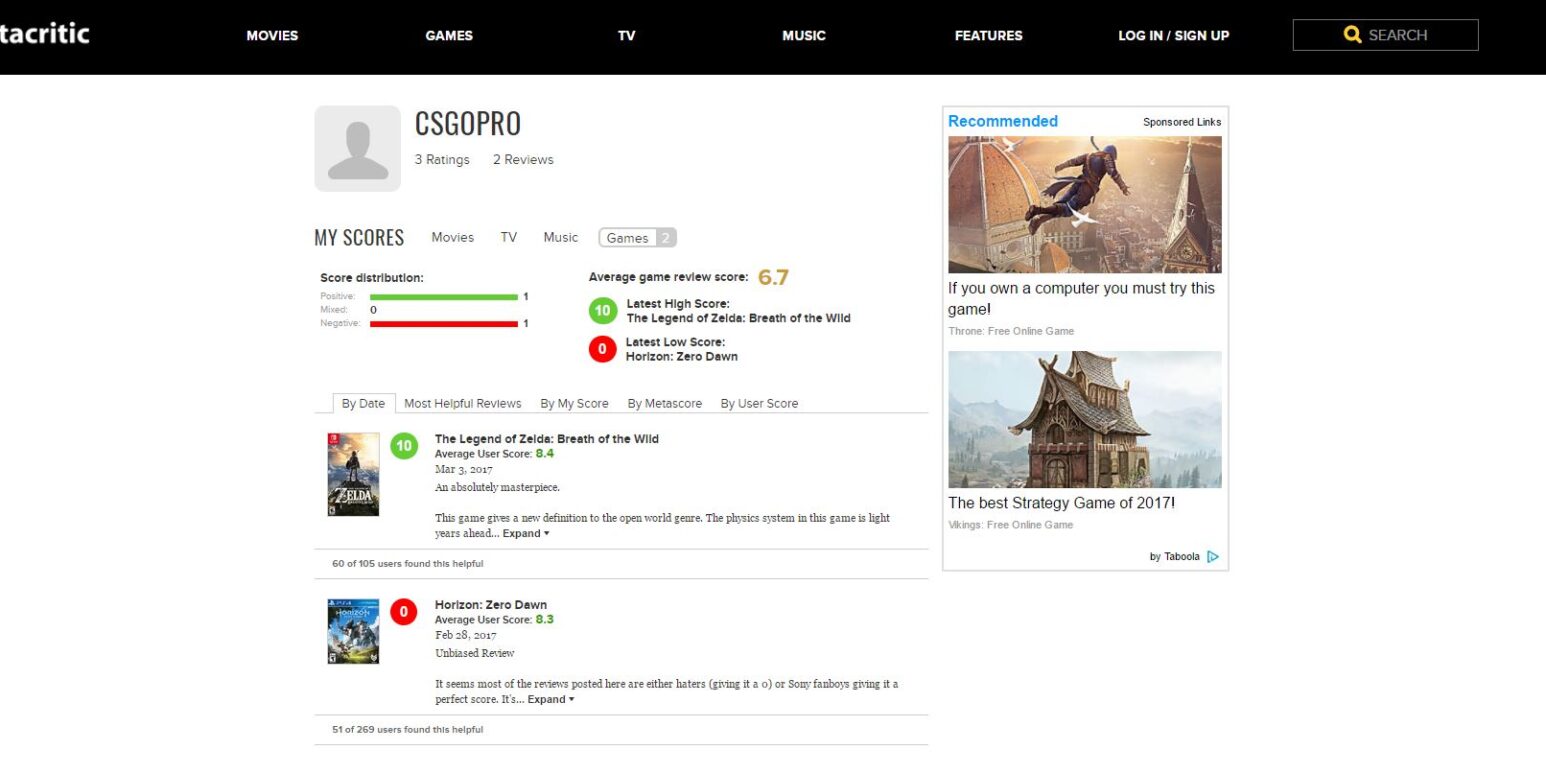Click 'Throne: Free Online Game' caption
This screenshot has width=1546, height=773.
point(1011,331)
